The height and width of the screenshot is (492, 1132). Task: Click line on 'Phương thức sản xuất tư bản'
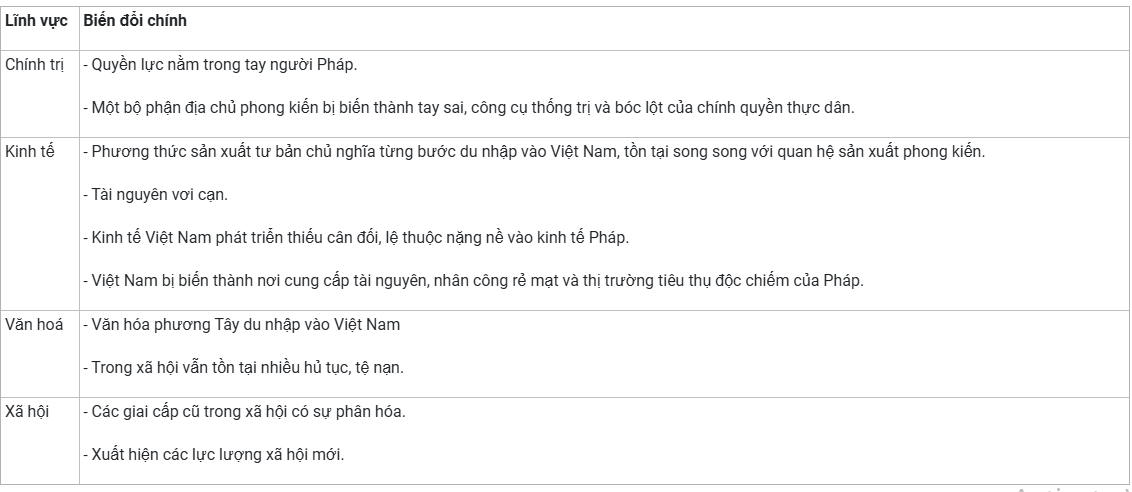pos(534,152)
